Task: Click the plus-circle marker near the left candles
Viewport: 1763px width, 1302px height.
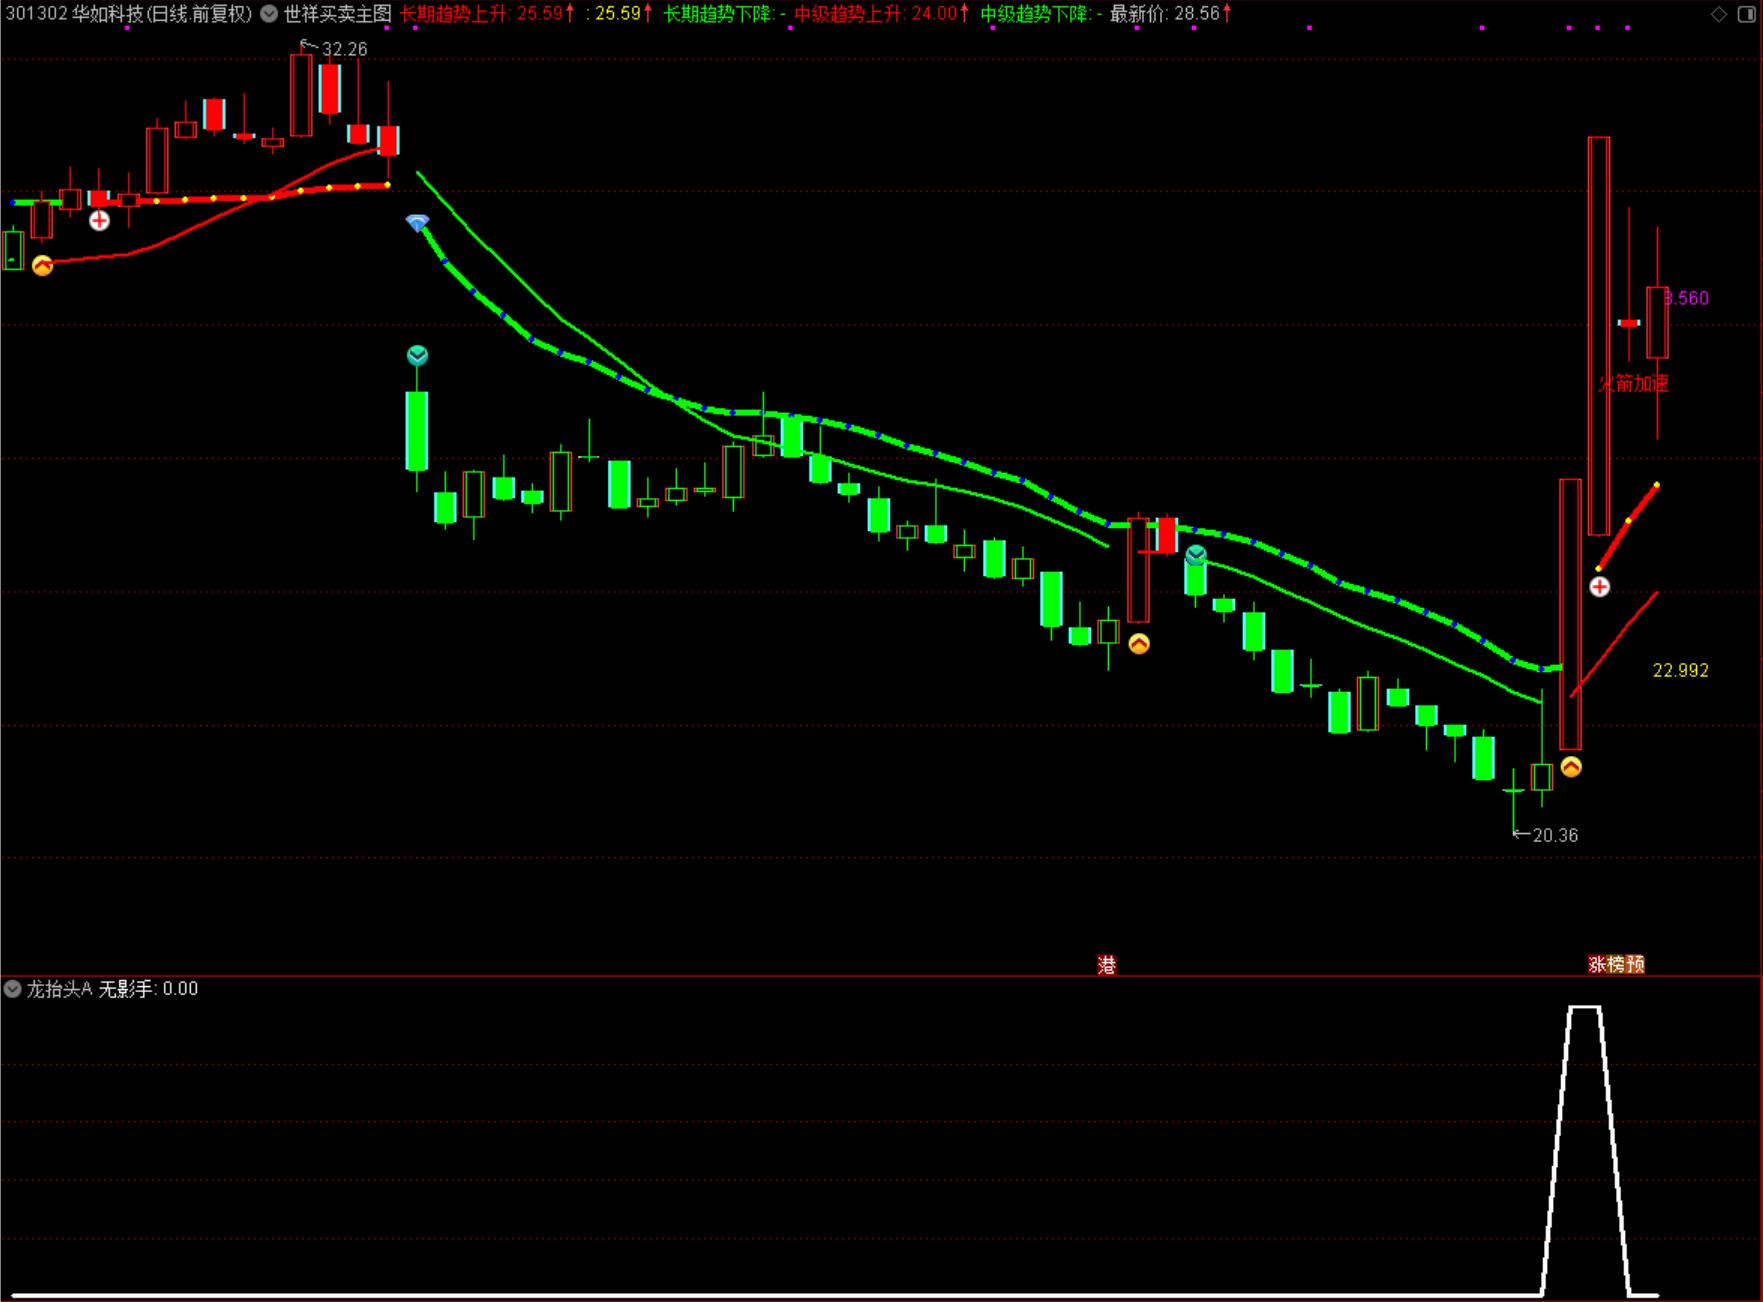Action: 99,220
